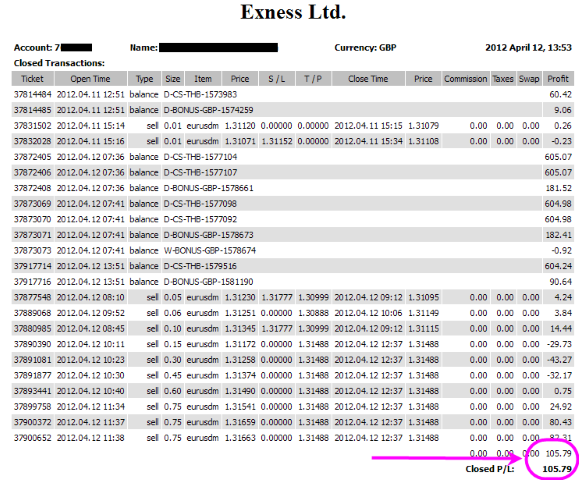Select ticket number 37899758

point(32,407)
